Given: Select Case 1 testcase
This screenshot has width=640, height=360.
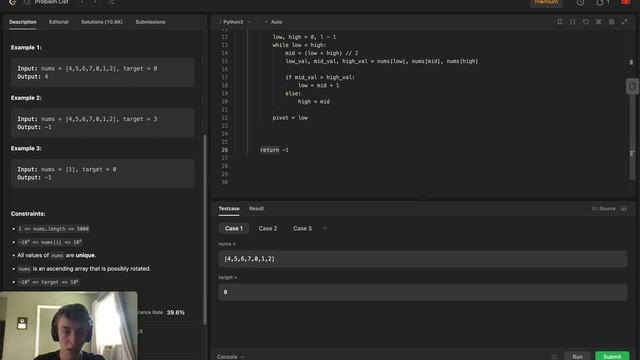Looking at the screenshot, I should click(x=233, y=229).
